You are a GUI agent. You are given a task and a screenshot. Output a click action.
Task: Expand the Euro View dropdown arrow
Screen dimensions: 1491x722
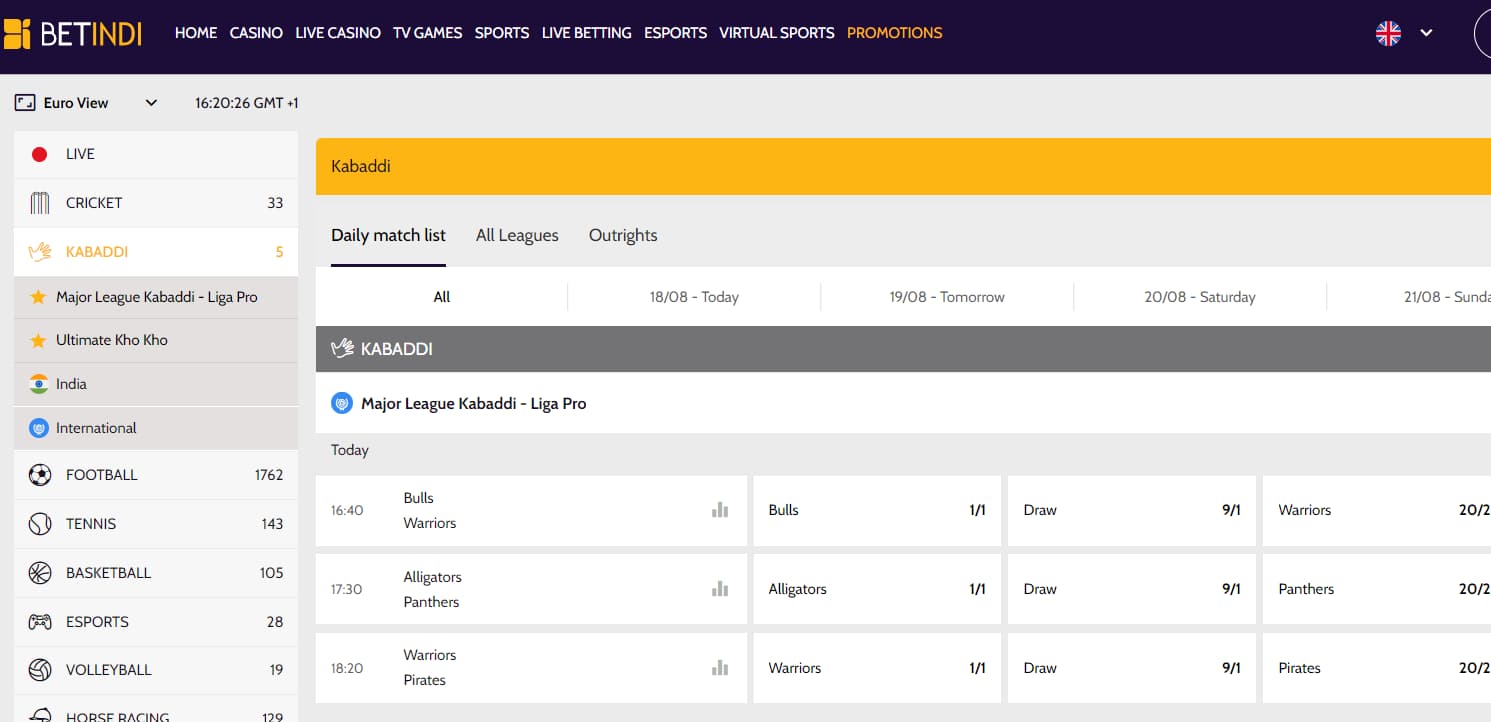coord(151,102)
